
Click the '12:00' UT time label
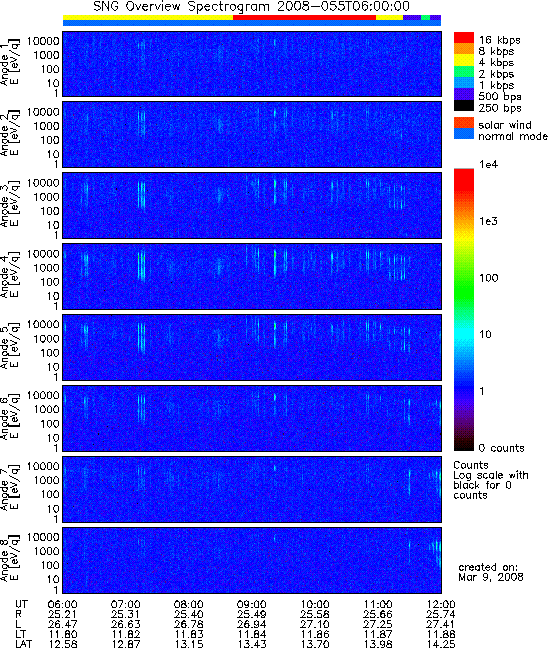click(441, 605)
